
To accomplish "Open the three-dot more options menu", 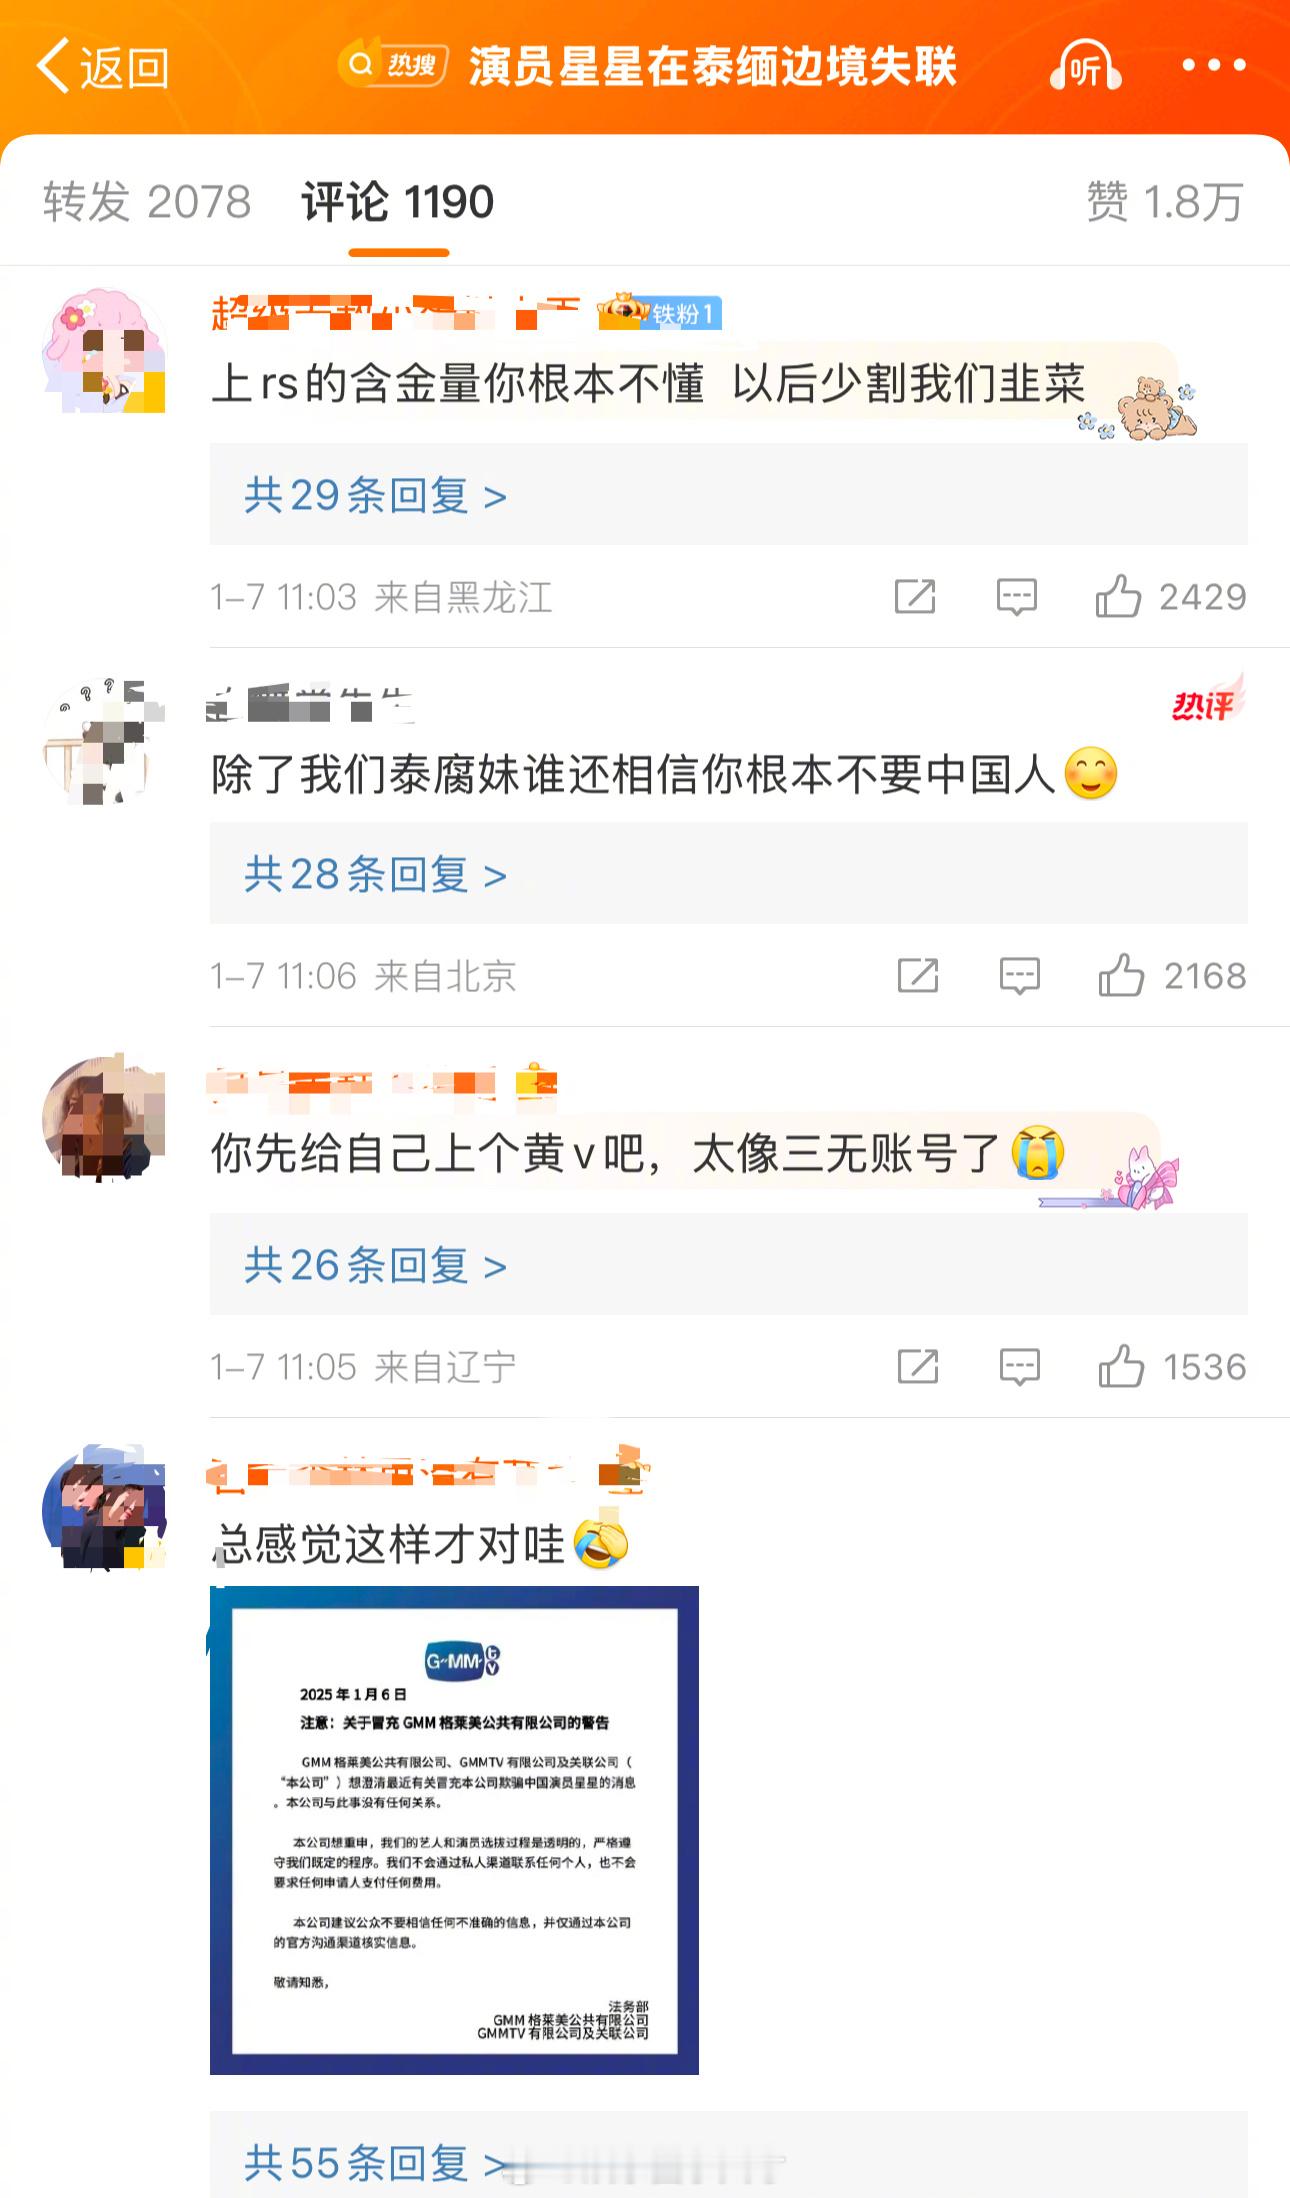I will pos(1214,65).
